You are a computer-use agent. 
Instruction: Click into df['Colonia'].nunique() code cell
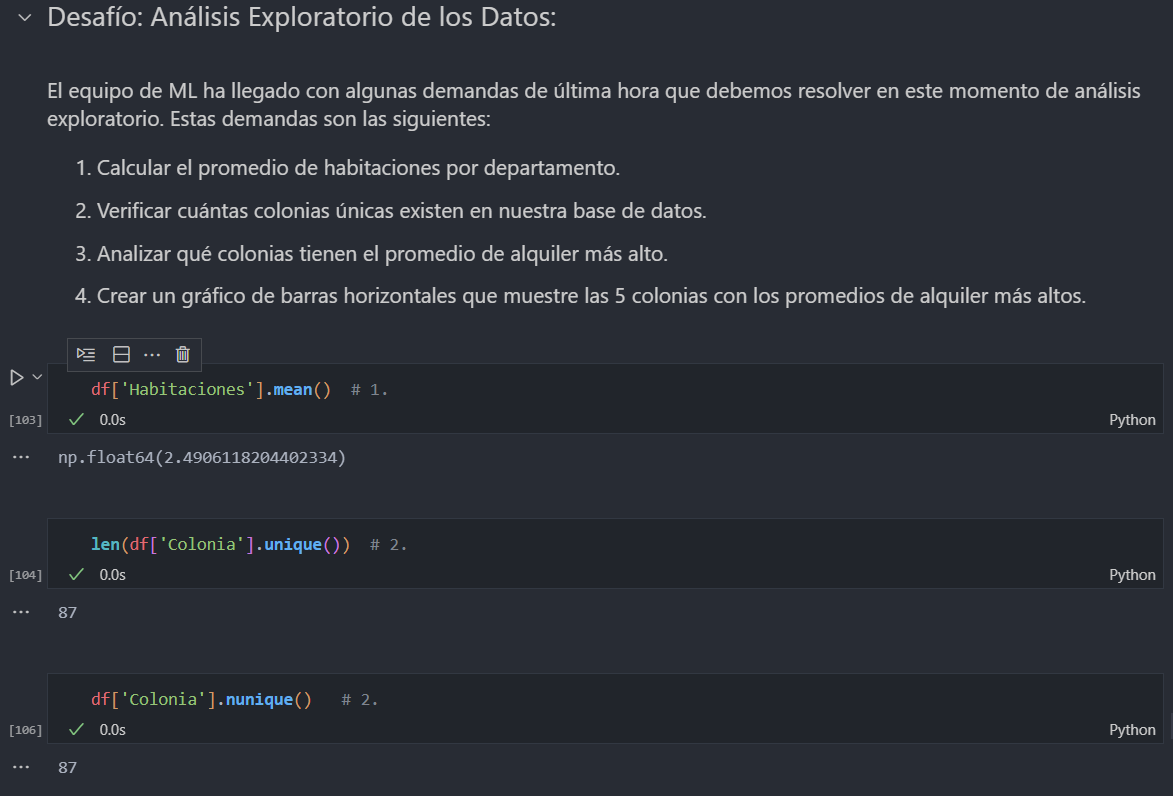pyautogui.click(x=604, y=699)
